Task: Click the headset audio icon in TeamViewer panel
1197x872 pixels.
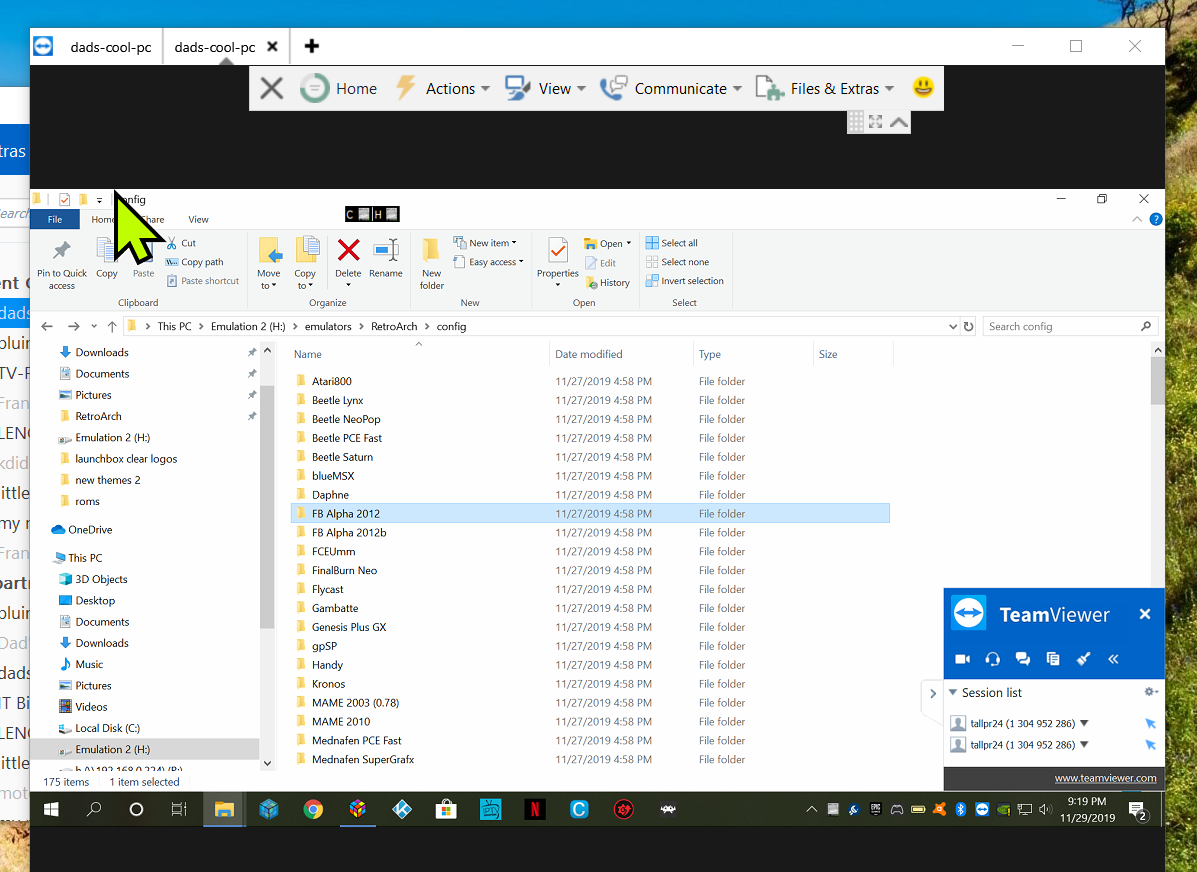Action: 992,659
